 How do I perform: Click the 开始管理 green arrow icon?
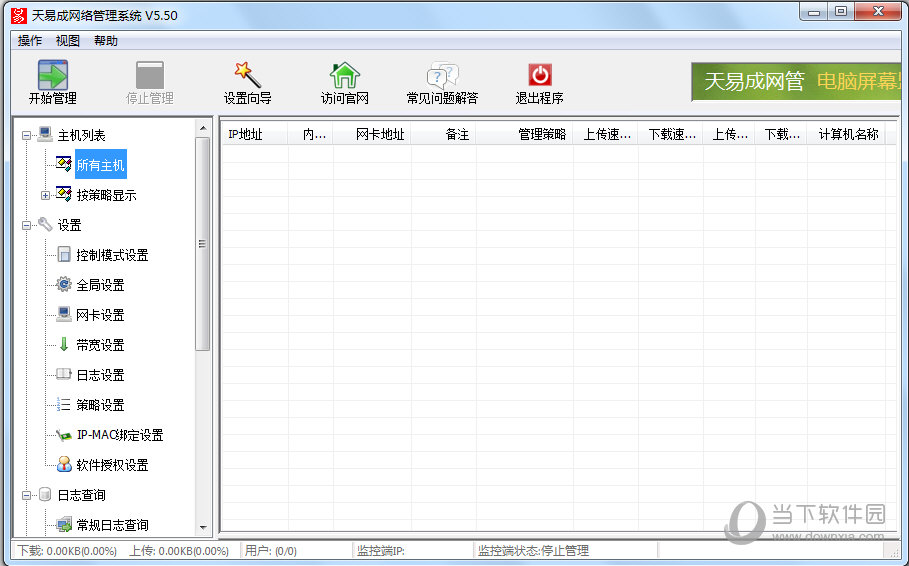coord(53,75)
